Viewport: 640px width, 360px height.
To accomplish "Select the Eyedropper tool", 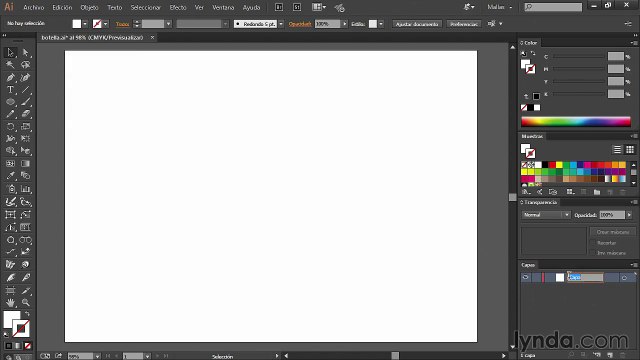I will (10, 176).
